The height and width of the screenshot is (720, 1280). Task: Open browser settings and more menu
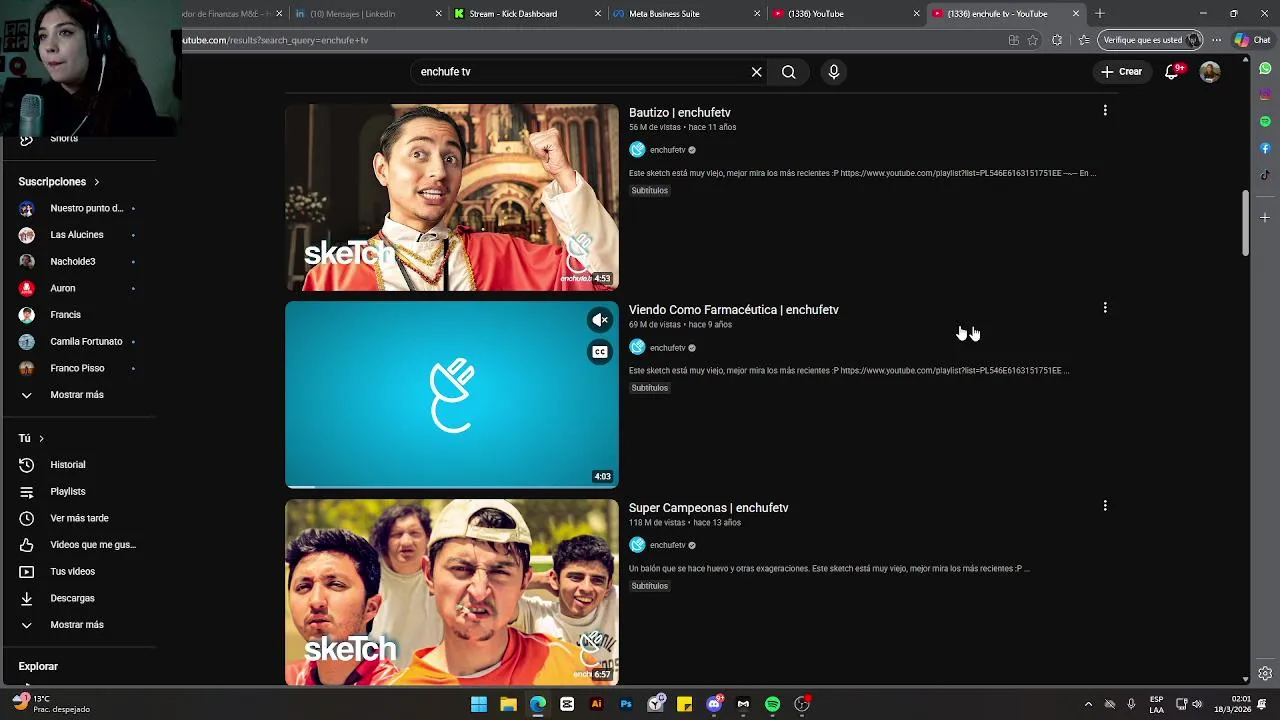(x=1216, y=40)
